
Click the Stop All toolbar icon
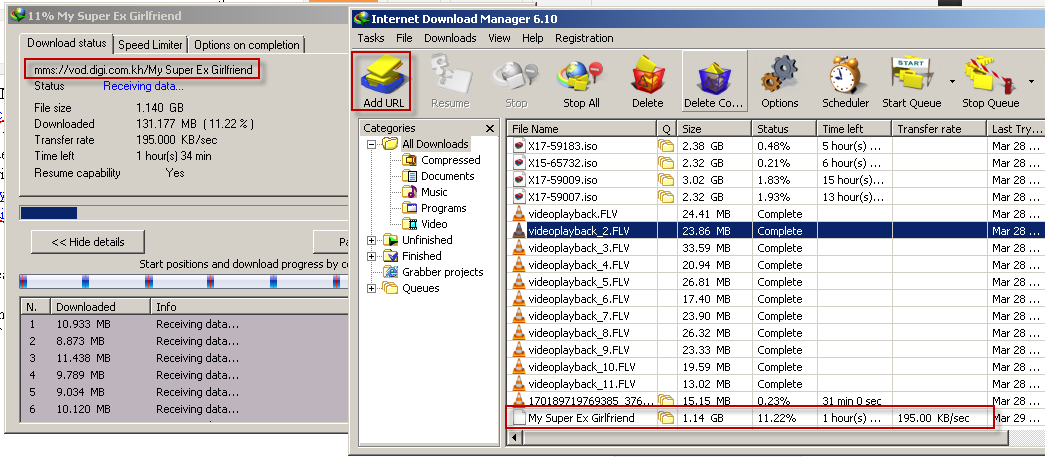(x=582, y=81)
